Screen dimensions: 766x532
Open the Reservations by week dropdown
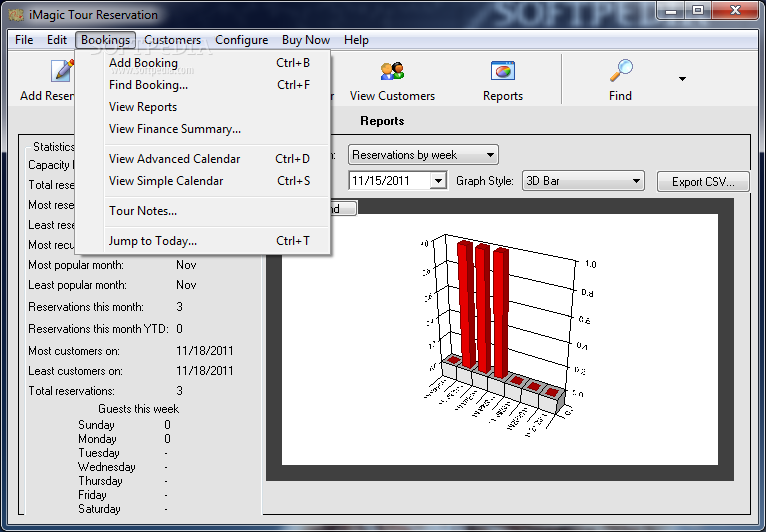(423, 155)
